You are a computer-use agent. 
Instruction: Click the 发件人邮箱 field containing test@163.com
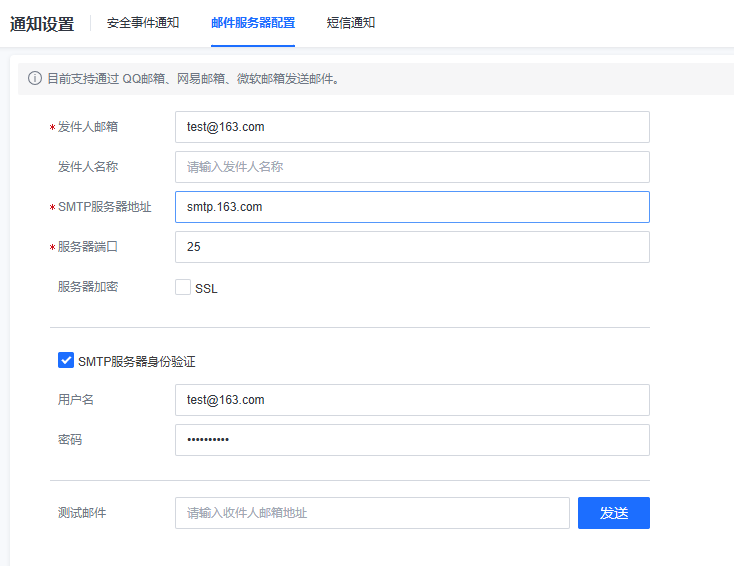pyautogui.click(x=411, y=127)
